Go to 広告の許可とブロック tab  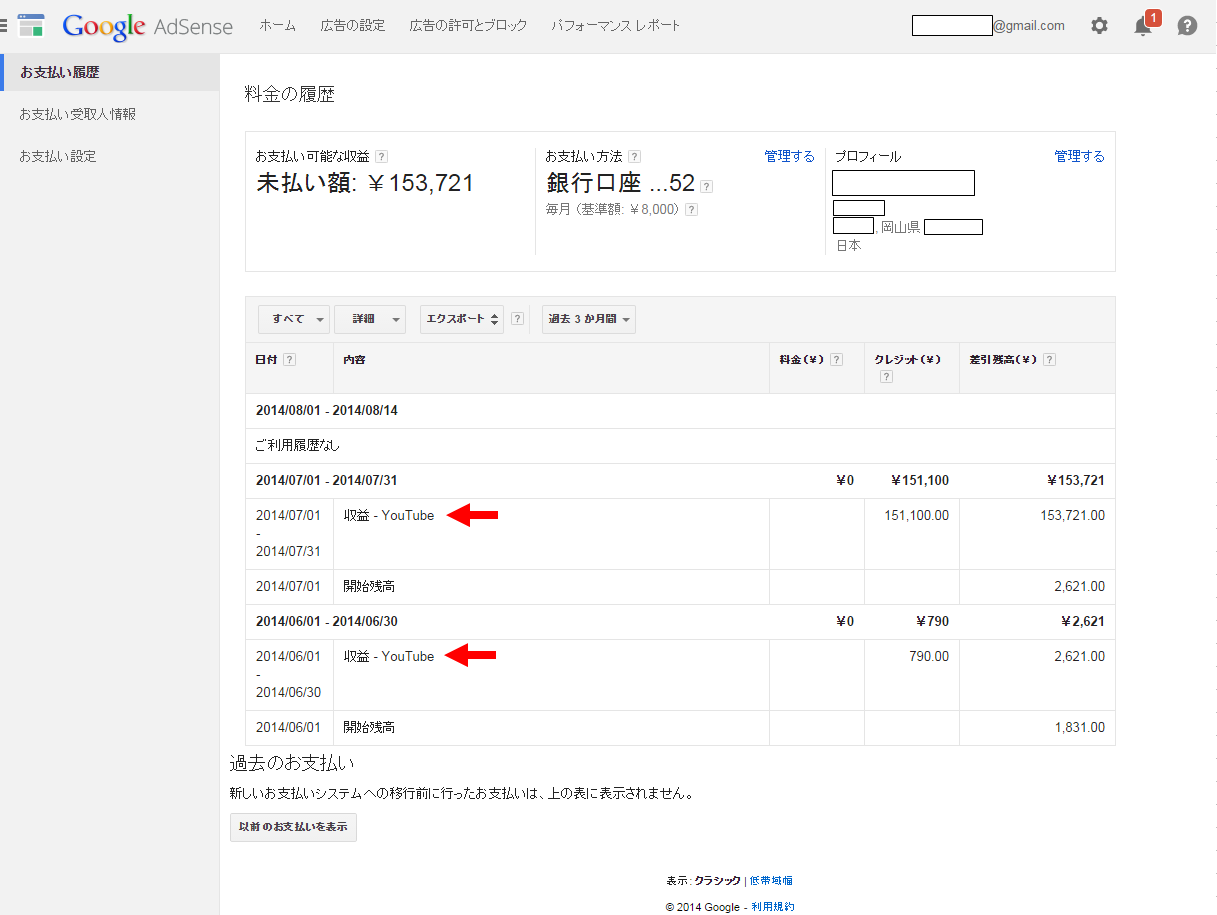(468, 26)
